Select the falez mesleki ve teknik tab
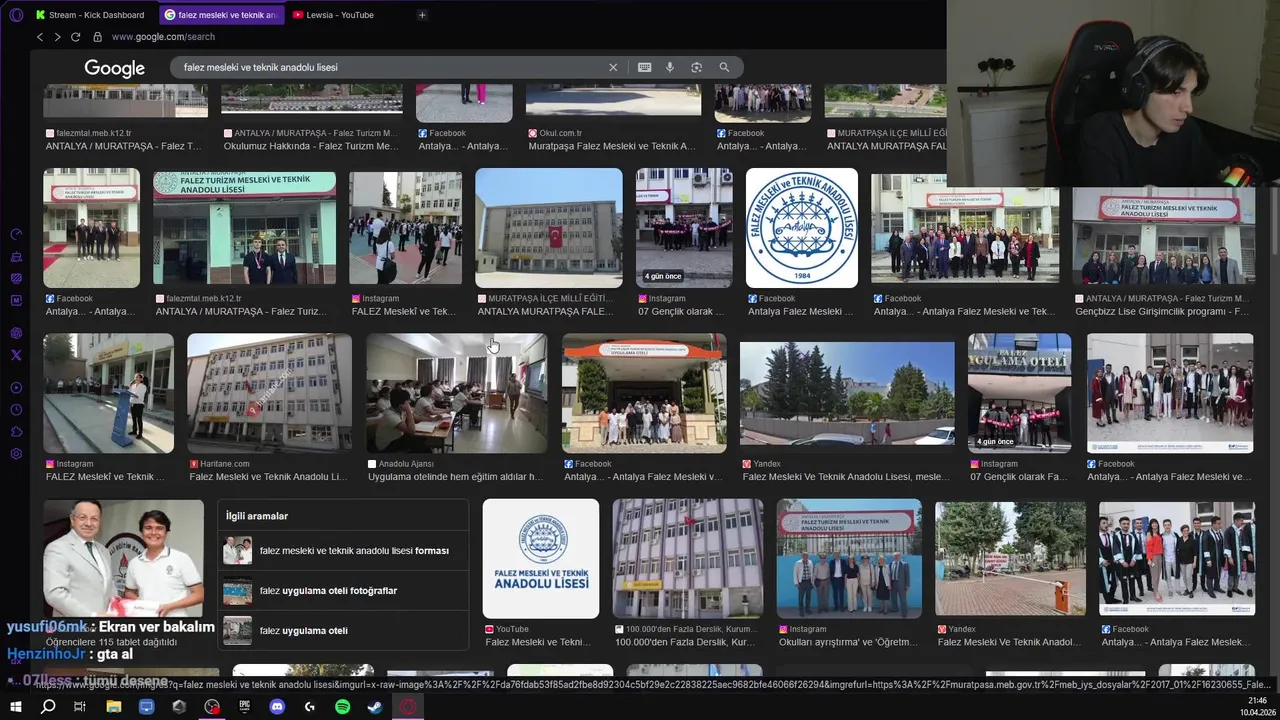Viewport: 1280px width, 720px height. pyautogui.click(x=222, y=15)
